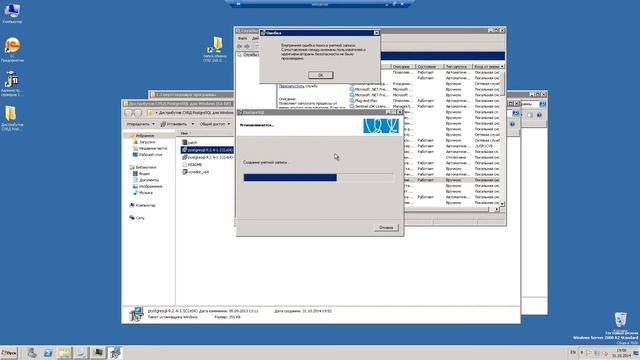The height and width of the screenshot is (360, 640).
Task: Select the second postgresql-9.2.4 file
Action: [207, 157]
